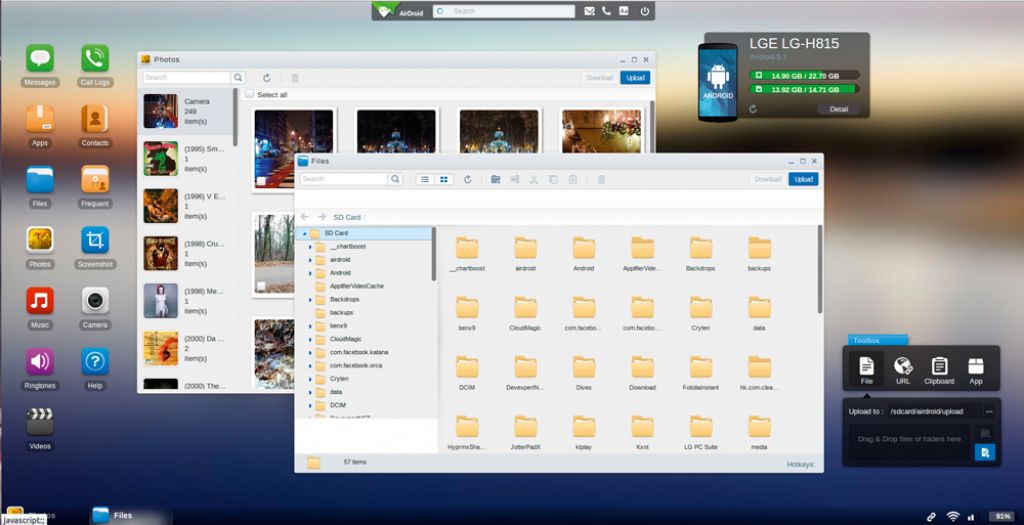
Task: Switch Files to grid view
Action: [x=443, y=179]
